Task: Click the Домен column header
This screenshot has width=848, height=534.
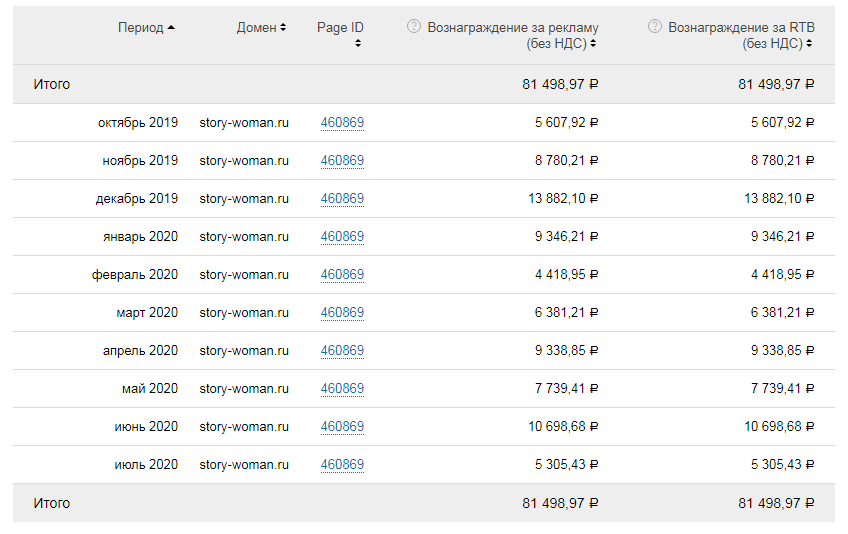Action: [x=256, y=28]
